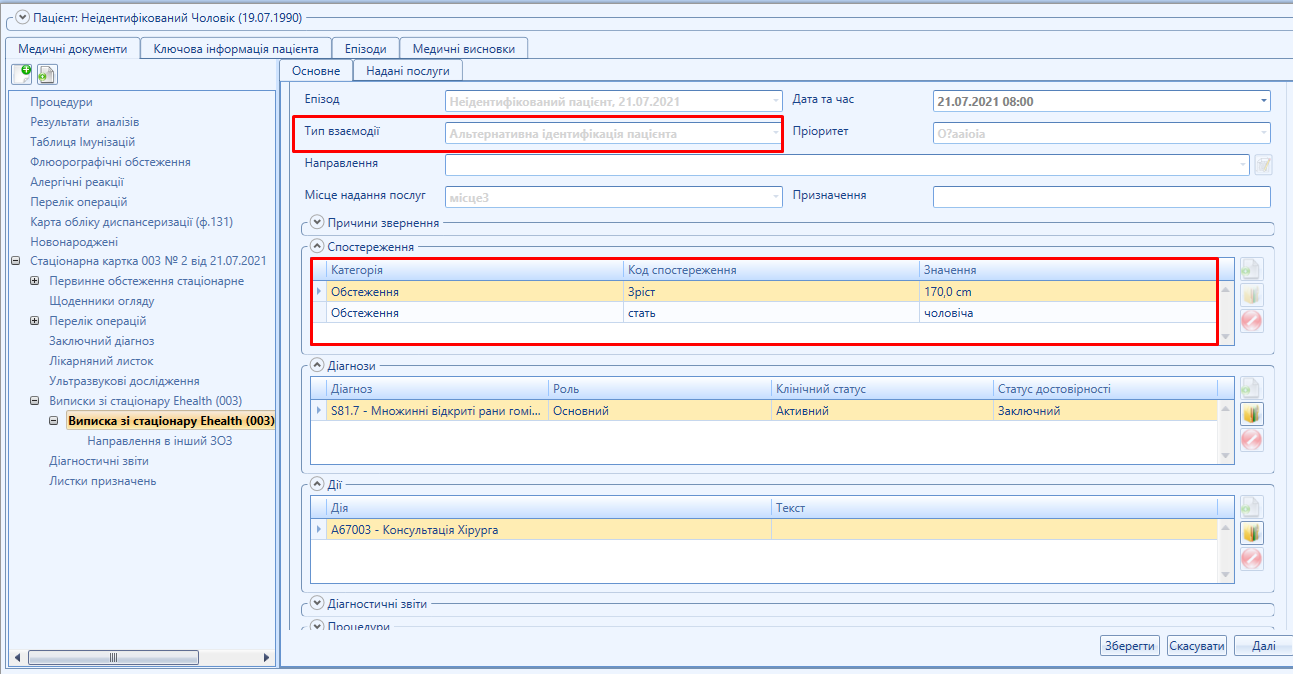Collapse the Діагнози section

click(317, 366)
